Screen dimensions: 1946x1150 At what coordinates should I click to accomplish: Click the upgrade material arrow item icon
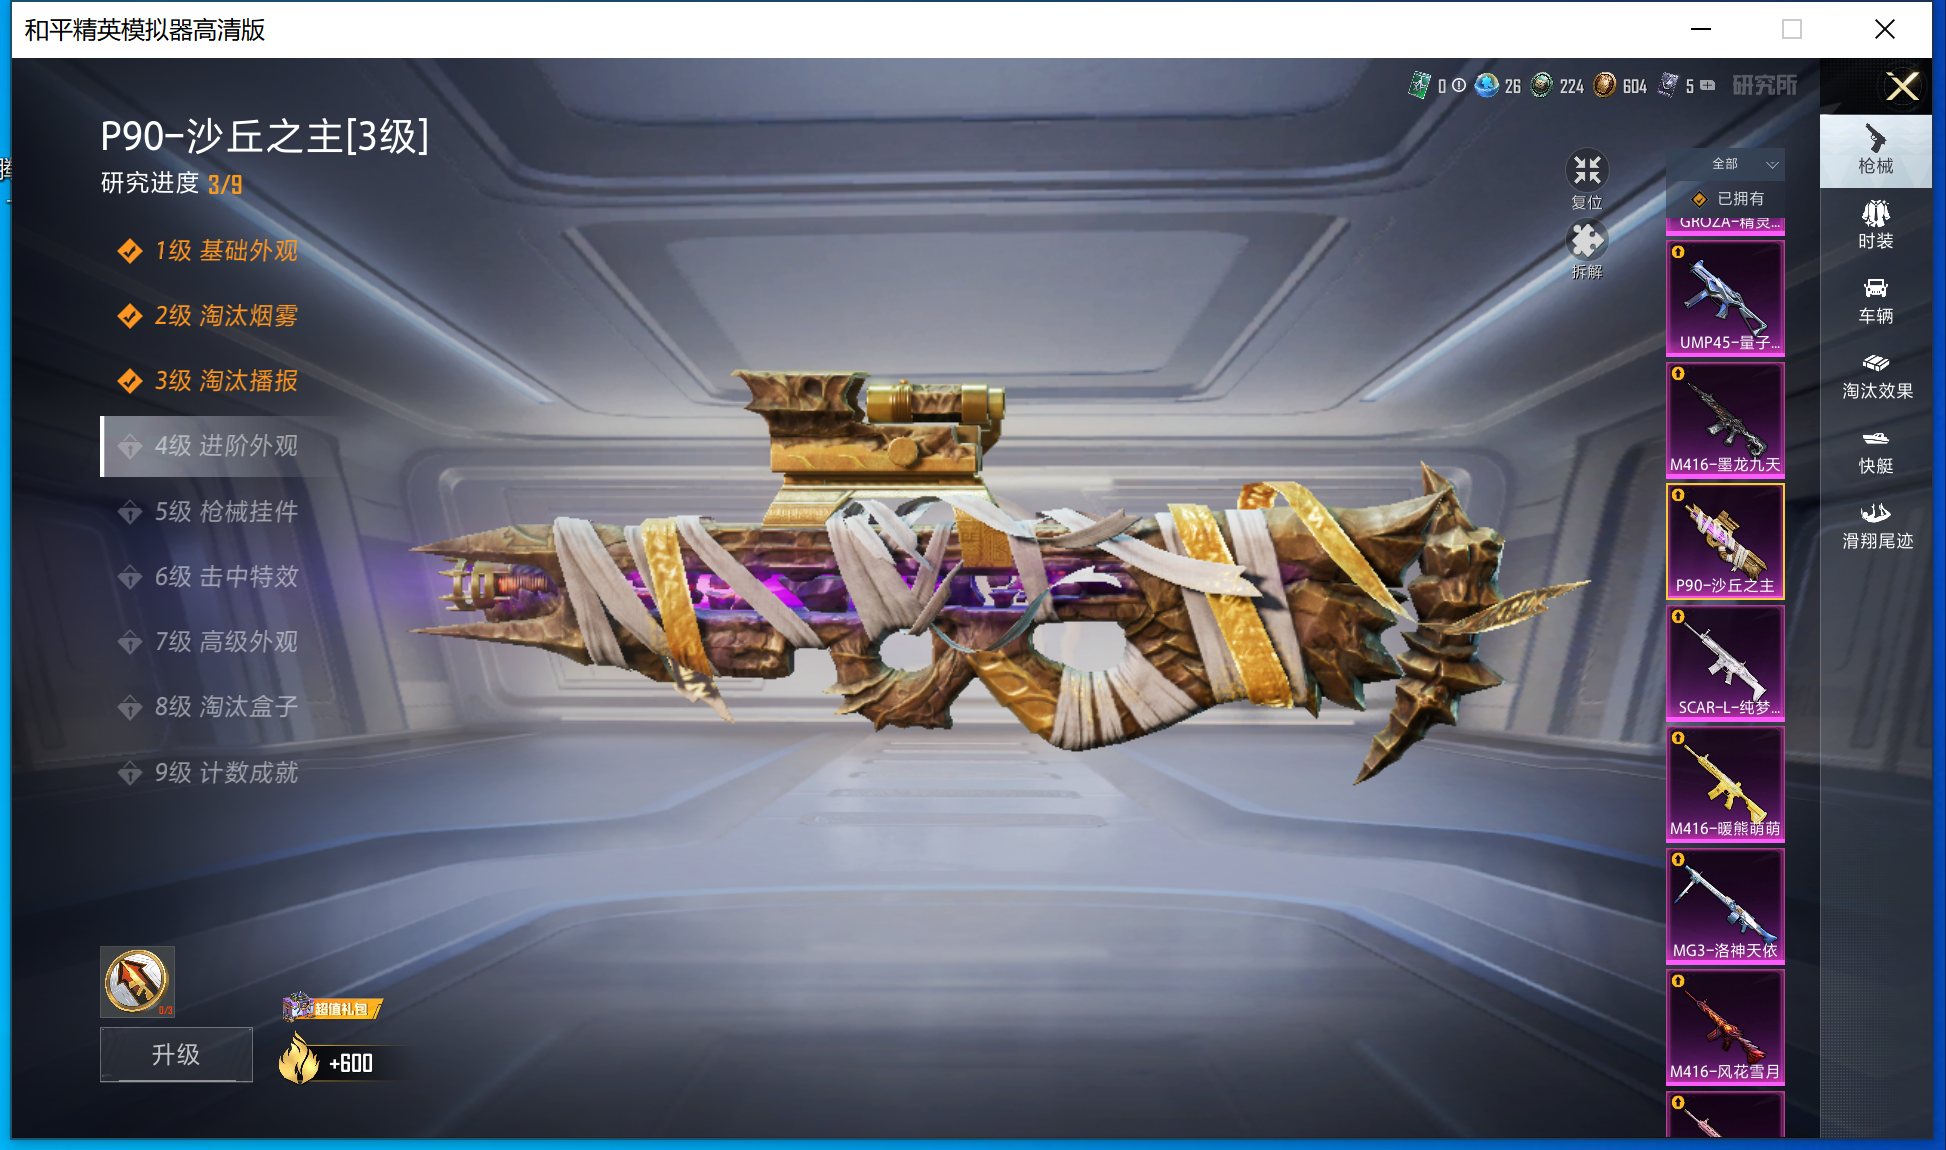click(137, 981)
